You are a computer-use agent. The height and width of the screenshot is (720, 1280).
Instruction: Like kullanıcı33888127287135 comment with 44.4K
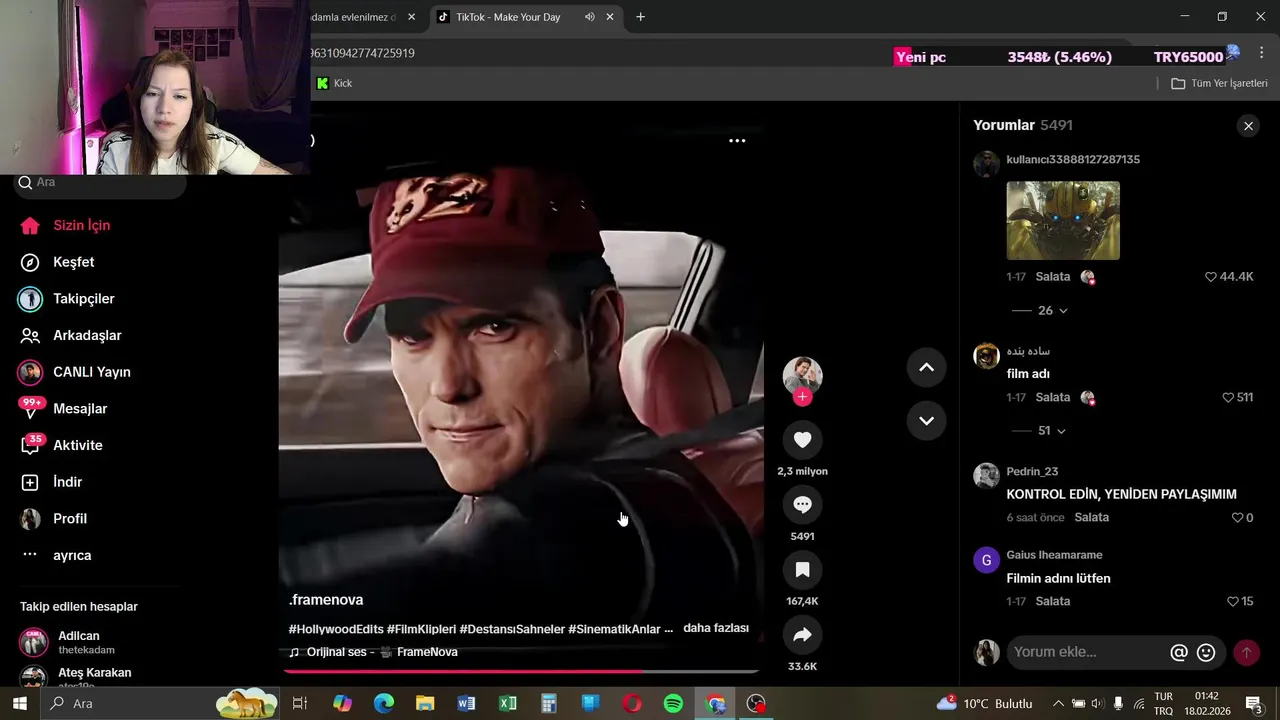tap(1211, 277)
